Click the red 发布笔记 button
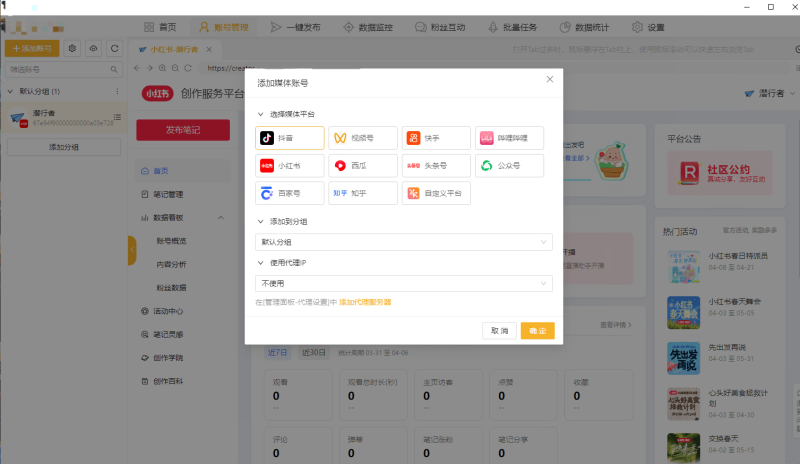Screen dimensions: 800x464 [x=183, y=130]
